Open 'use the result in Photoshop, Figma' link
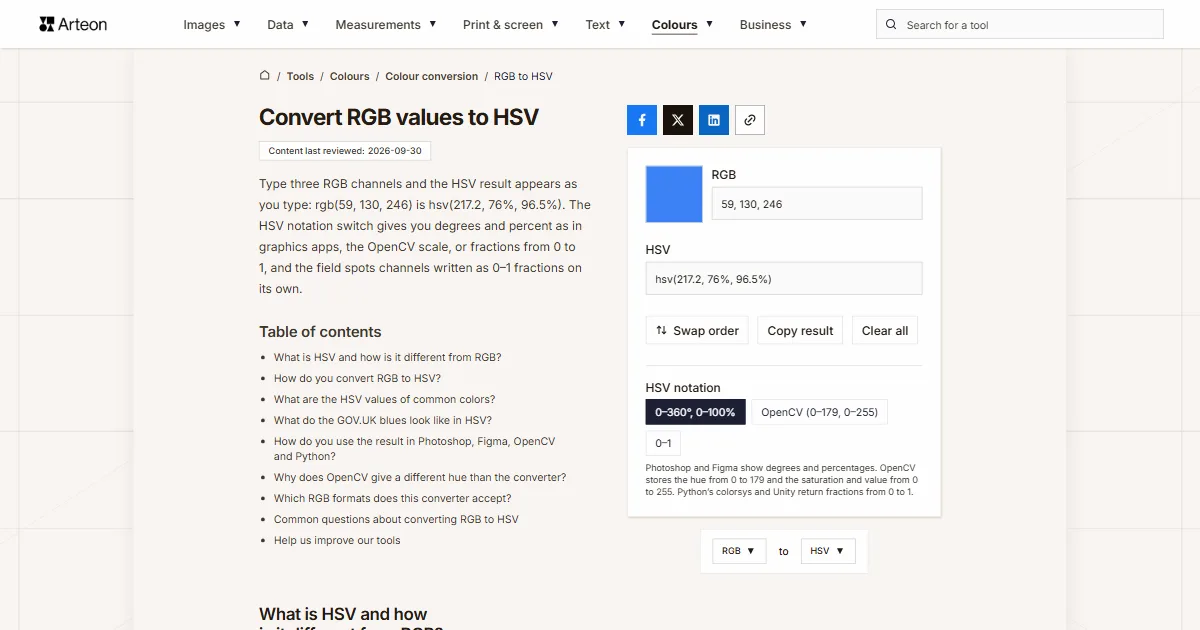The image size is (1200, 630). click(x=414, y=448)
